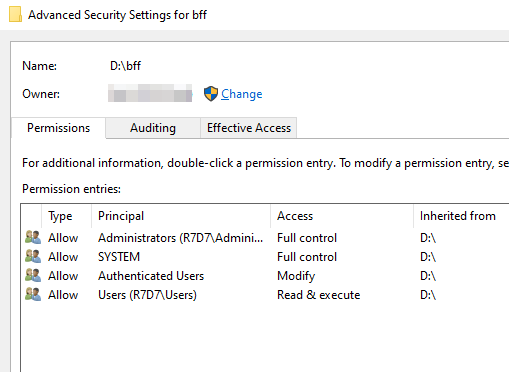Select the Users Read & execute entry
This screenshot has height=372, width=509.
click(265, 295)
